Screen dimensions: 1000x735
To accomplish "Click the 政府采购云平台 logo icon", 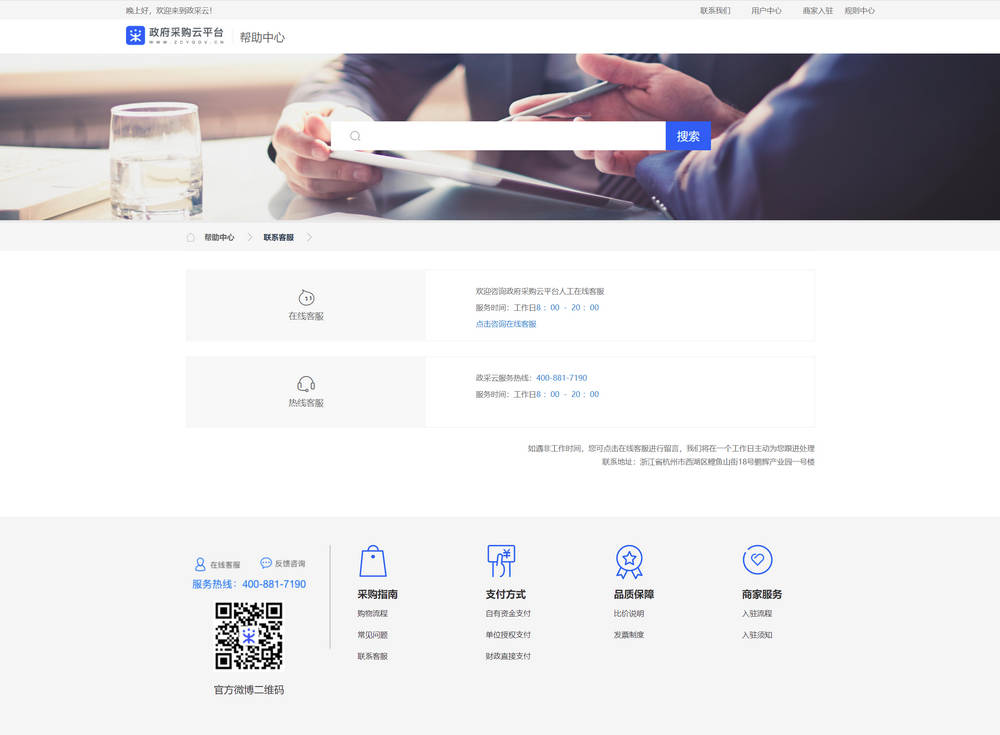I will (135, 36).
